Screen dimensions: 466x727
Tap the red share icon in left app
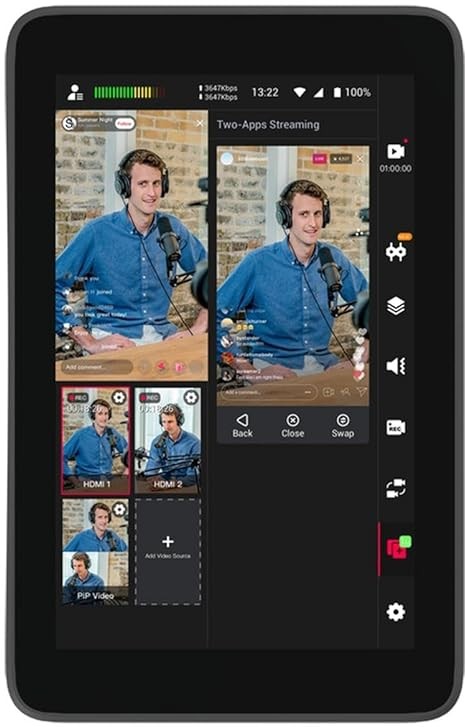point(161,367)
